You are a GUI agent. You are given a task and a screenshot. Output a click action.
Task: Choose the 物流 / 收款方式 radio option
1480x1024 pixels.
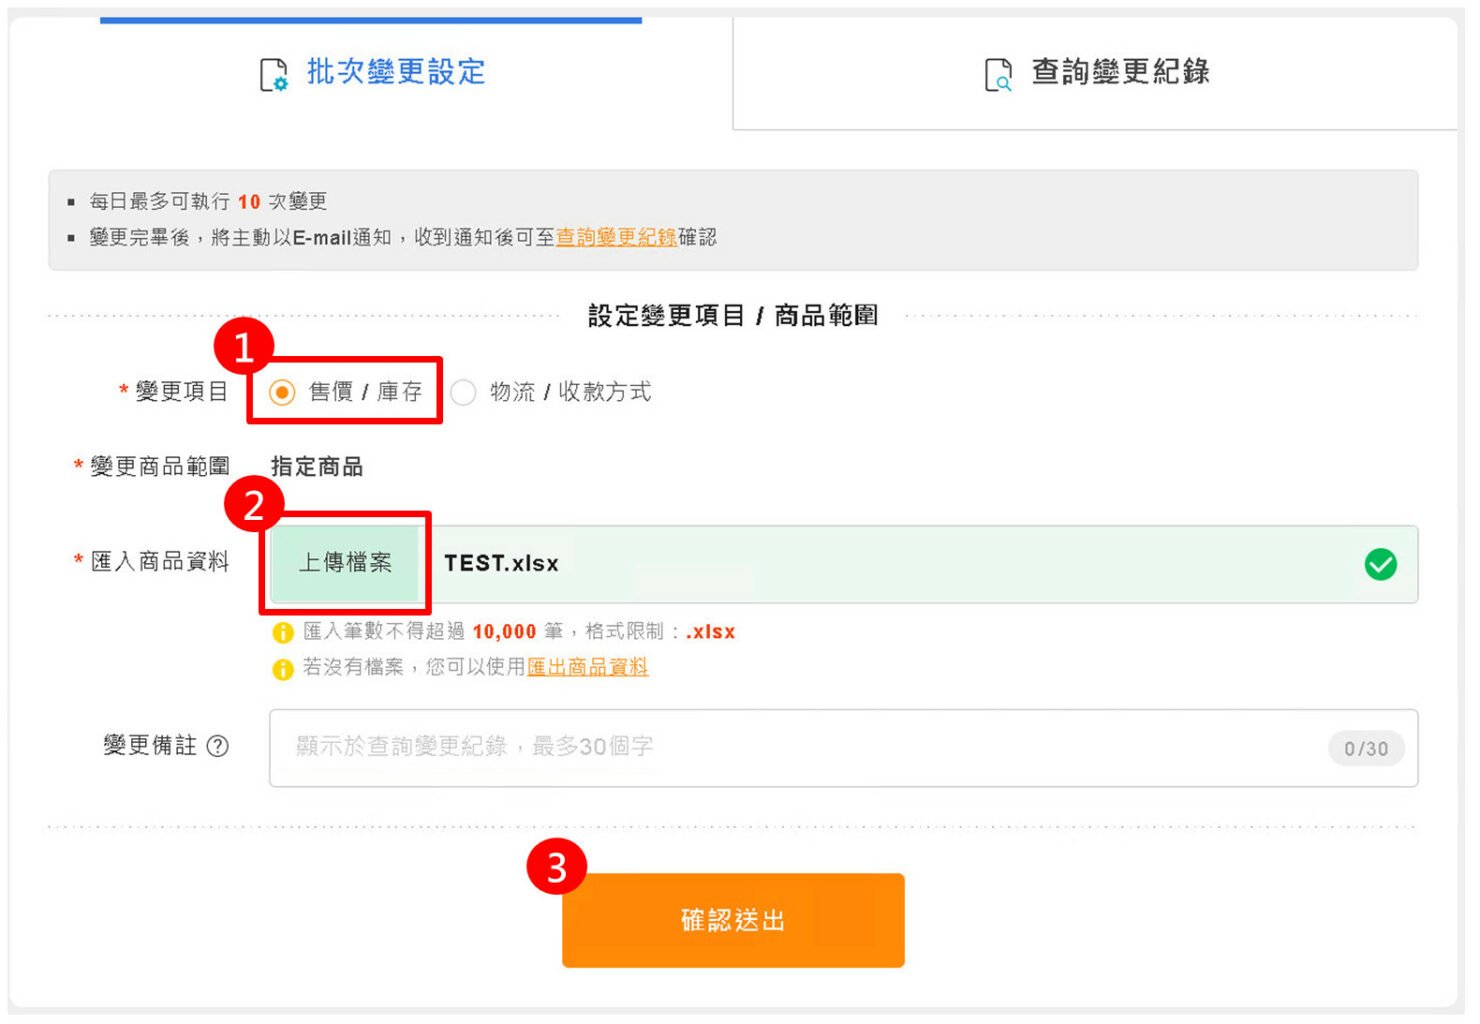click(463, 392)
